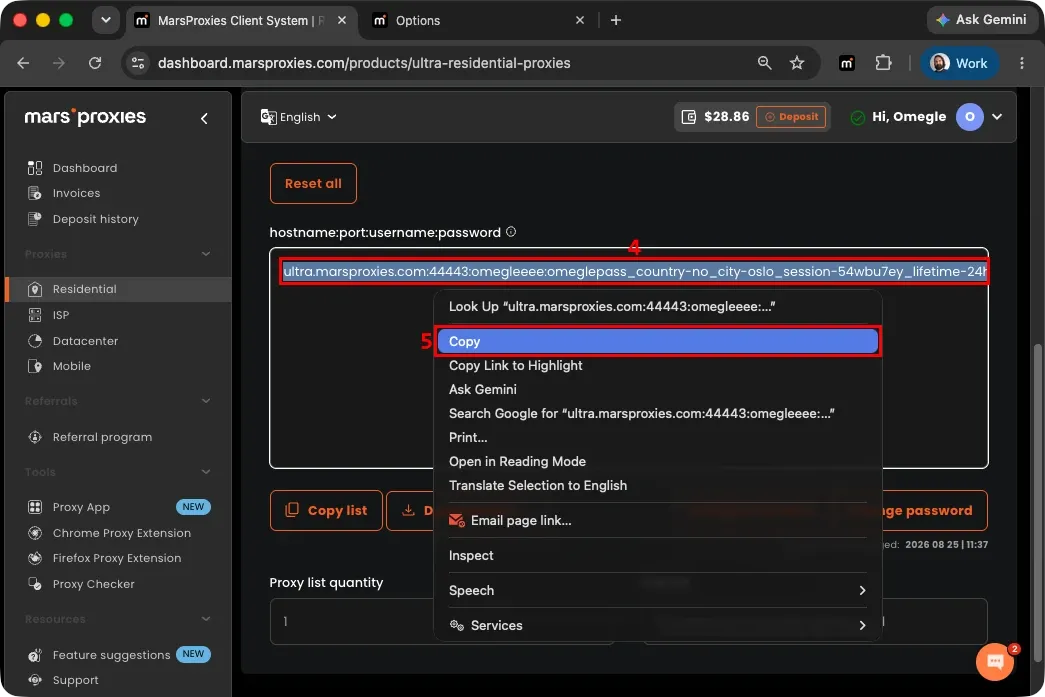
Task: View site information icon in address bar
Action: click(x=138, y=63)
